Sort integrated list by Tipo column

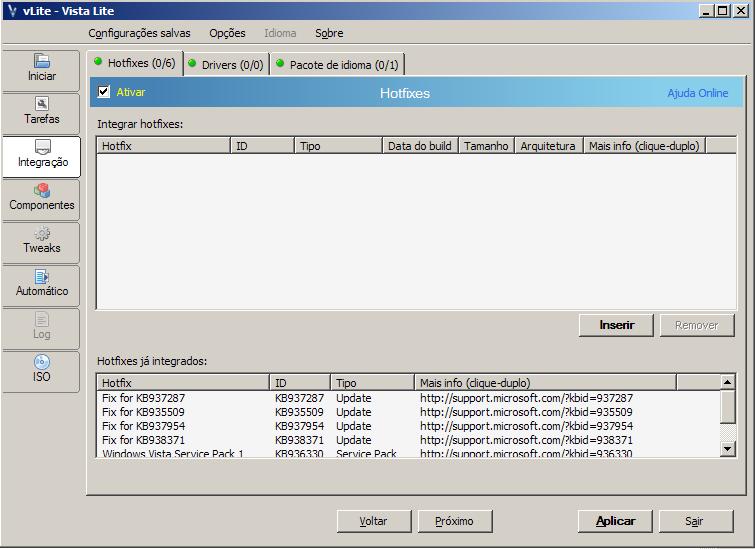pyautogui.click(x=372, y=383)
